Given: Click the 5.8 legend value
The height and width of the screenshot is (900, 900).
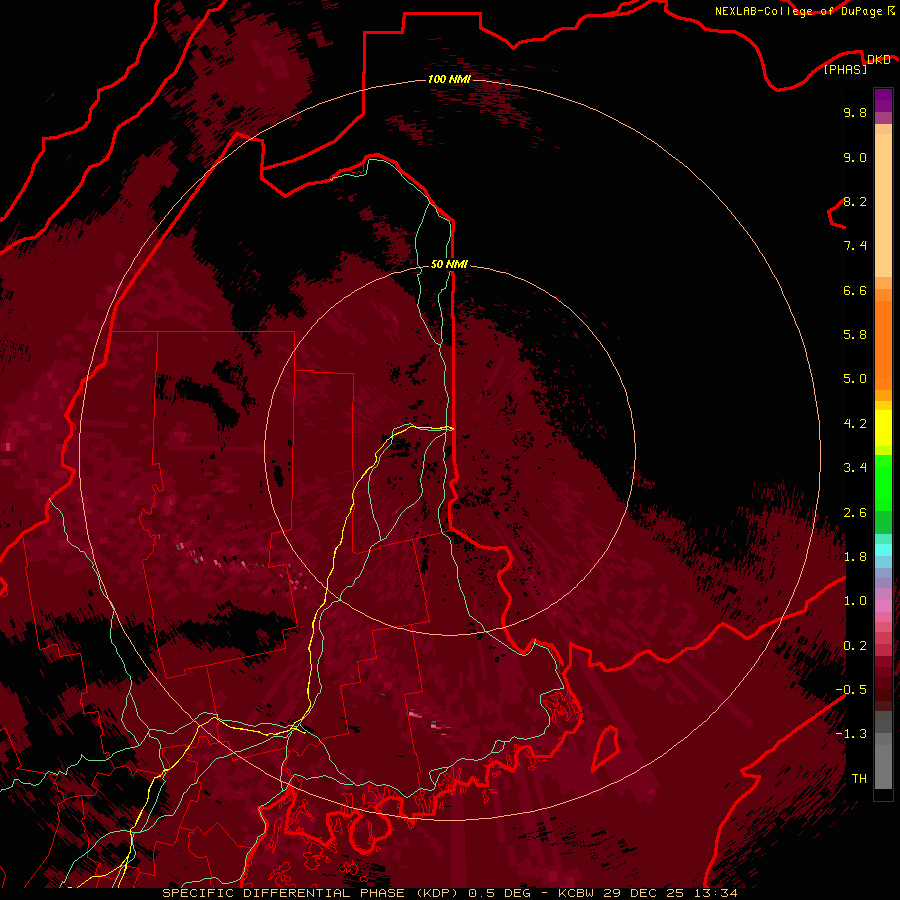Looking at the screenshot, I should (x=855, y=335).
